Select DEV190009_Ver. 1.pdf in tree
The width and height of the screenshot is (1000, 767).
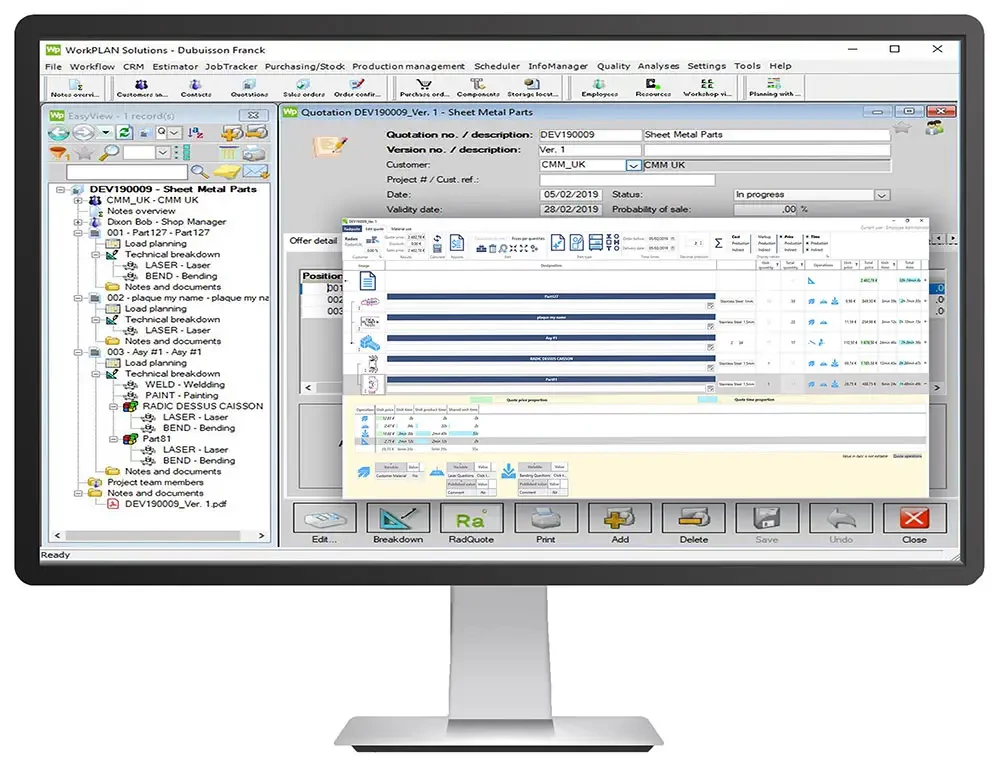[x=175, y=504]
